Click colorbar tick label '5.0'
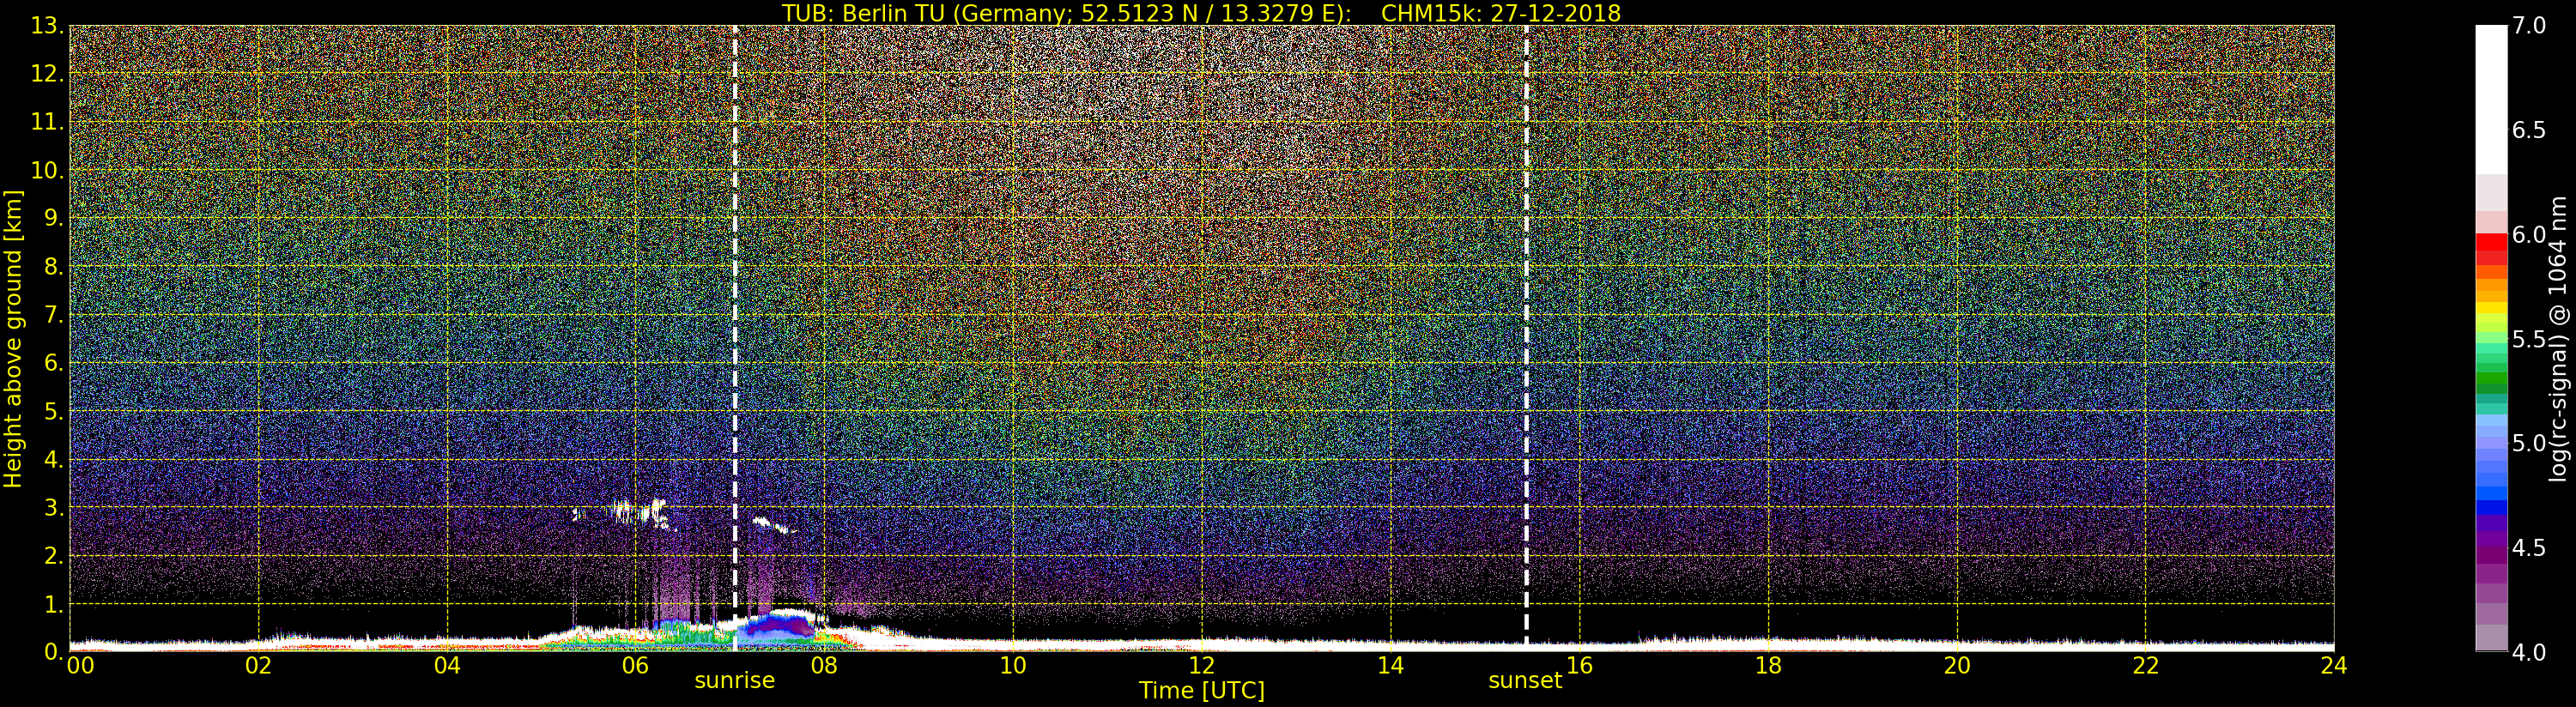 (x=2528, y=443)
